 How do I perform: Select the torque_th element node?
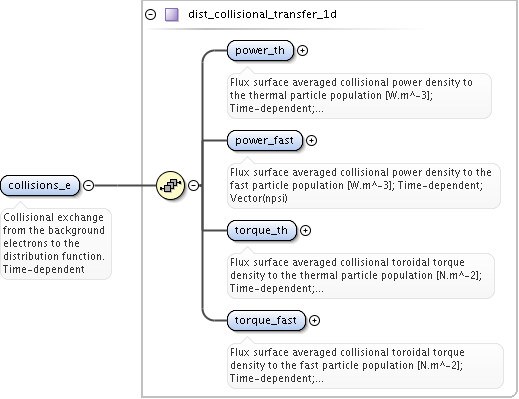click(x=262, y=230)
